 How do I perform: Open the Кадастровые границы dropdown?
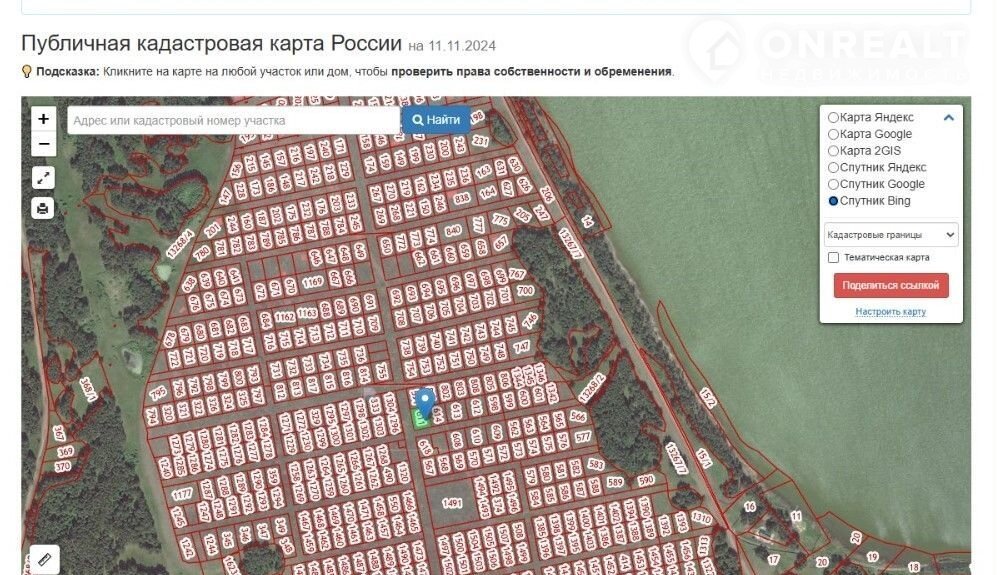[x=890, y=235]
